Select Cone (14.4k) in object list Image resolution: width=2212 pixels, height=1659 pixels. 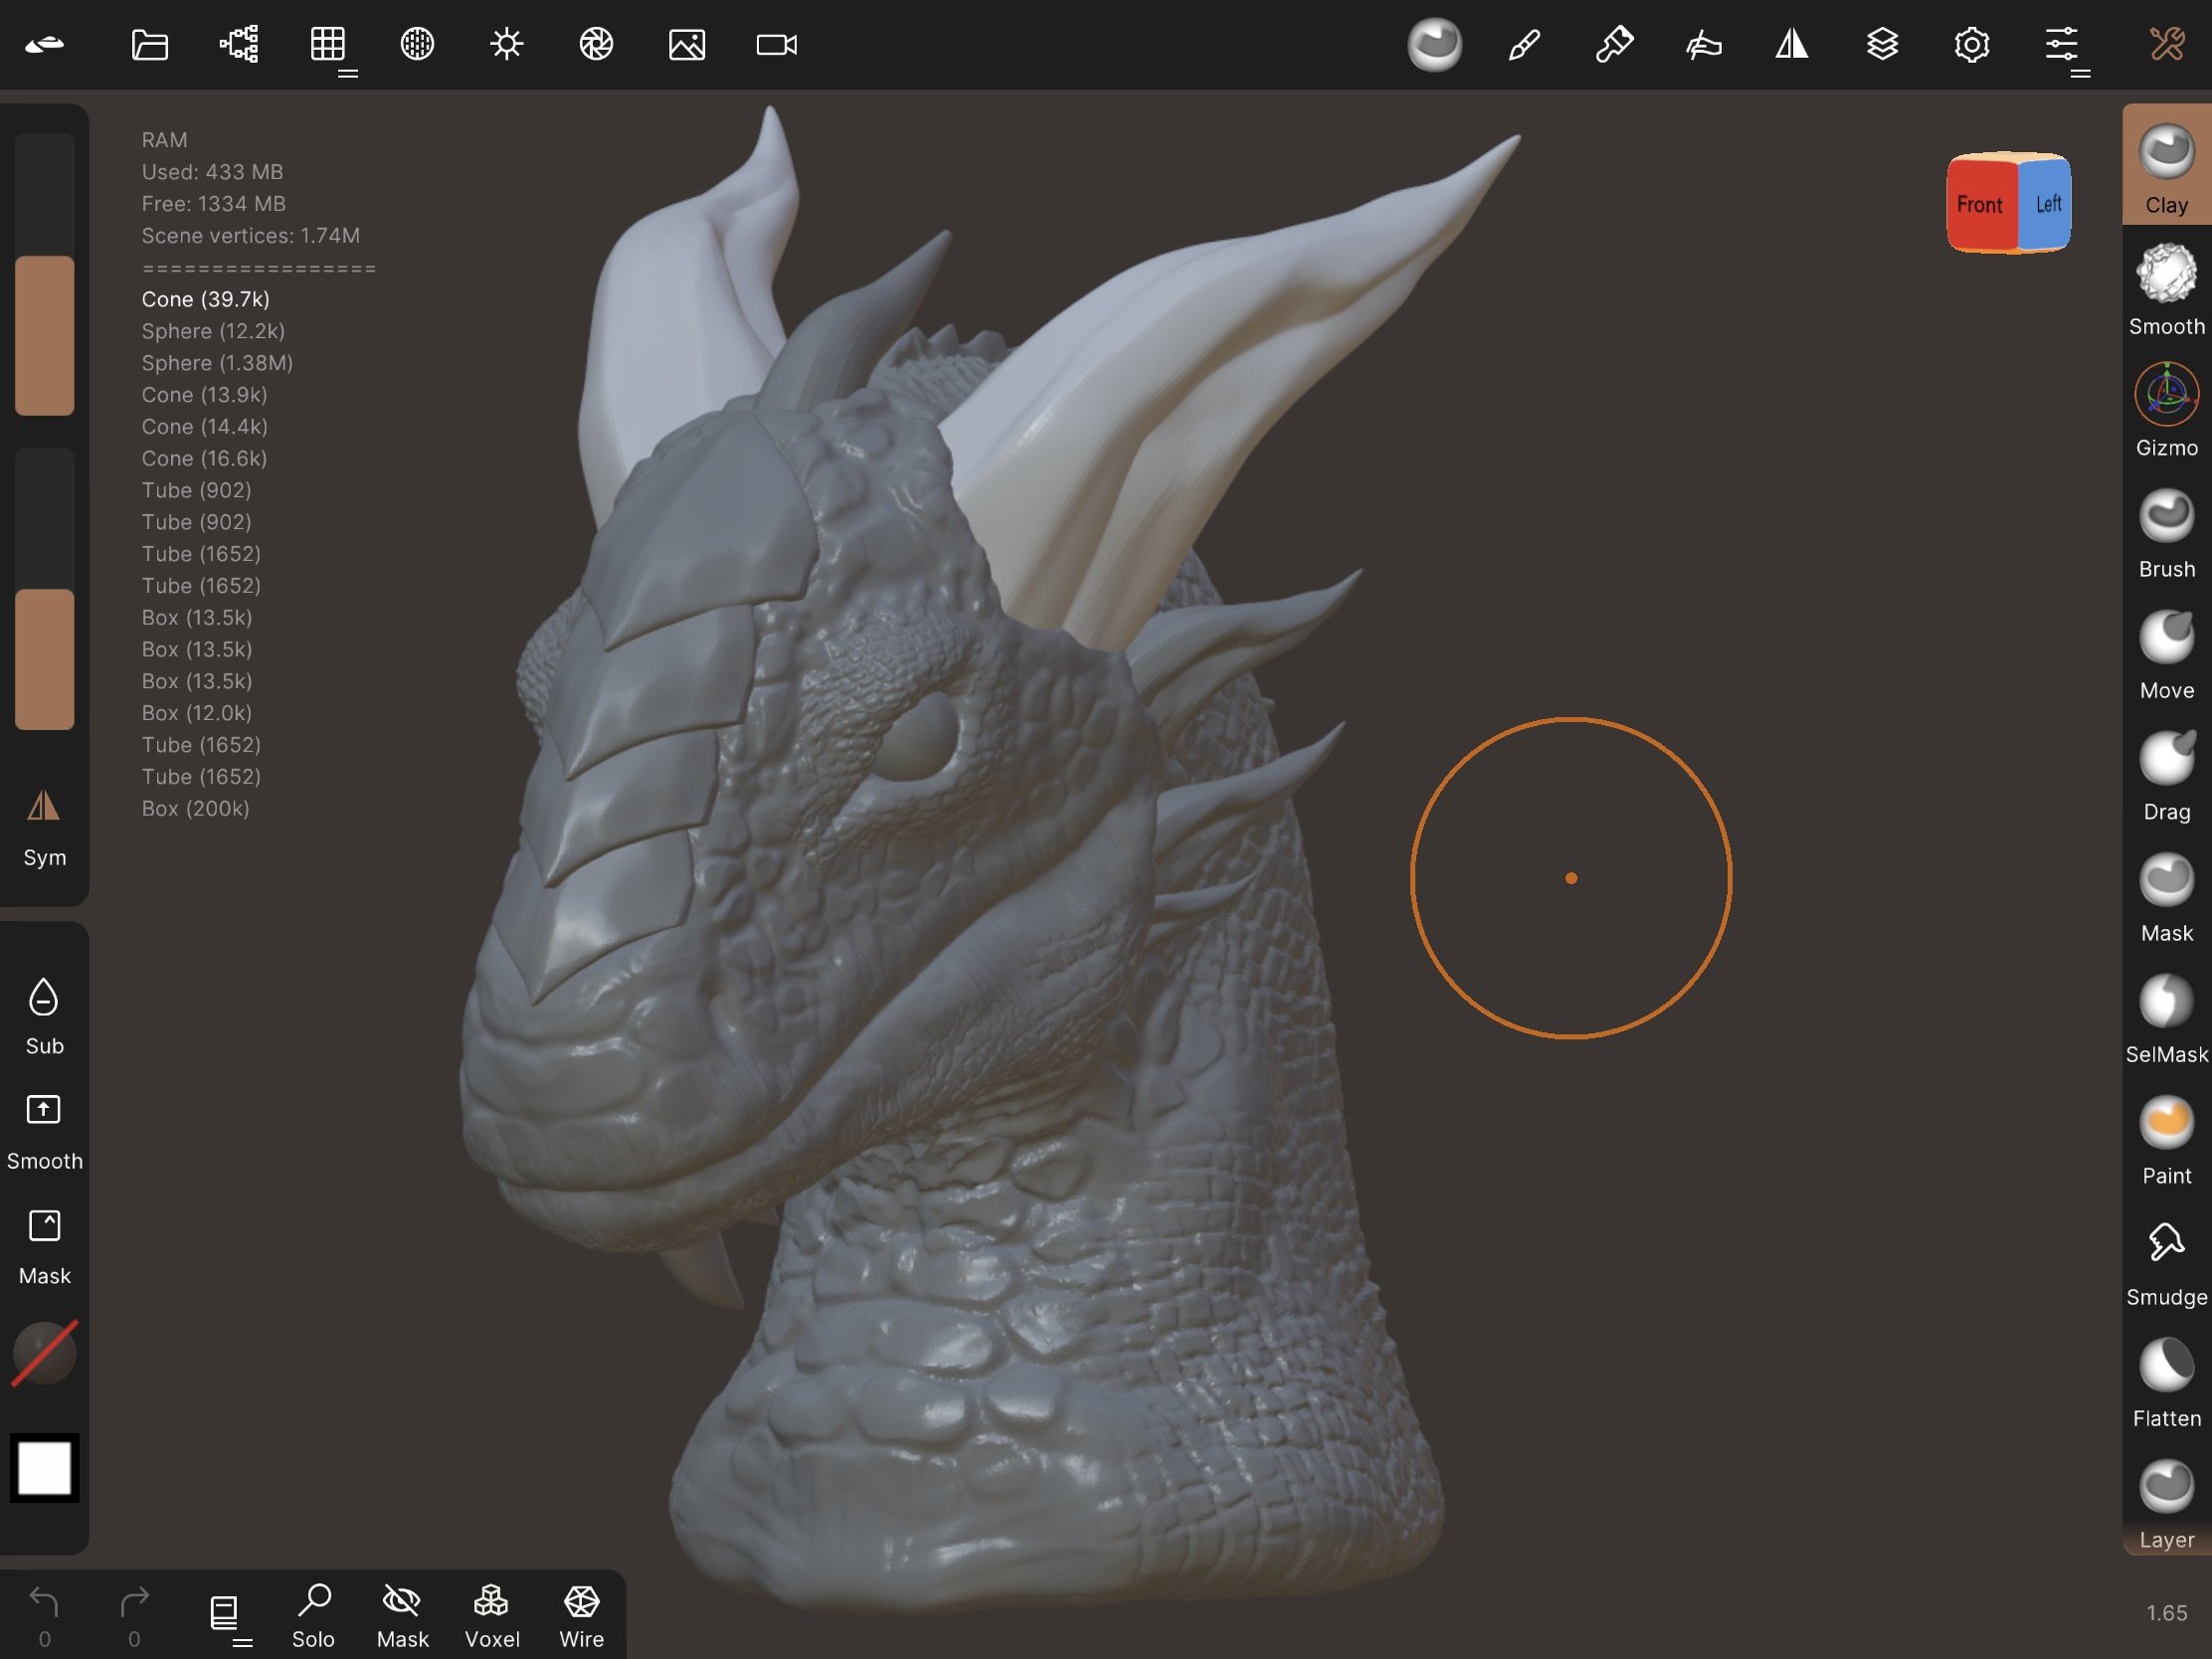click(x=204, y=427)
